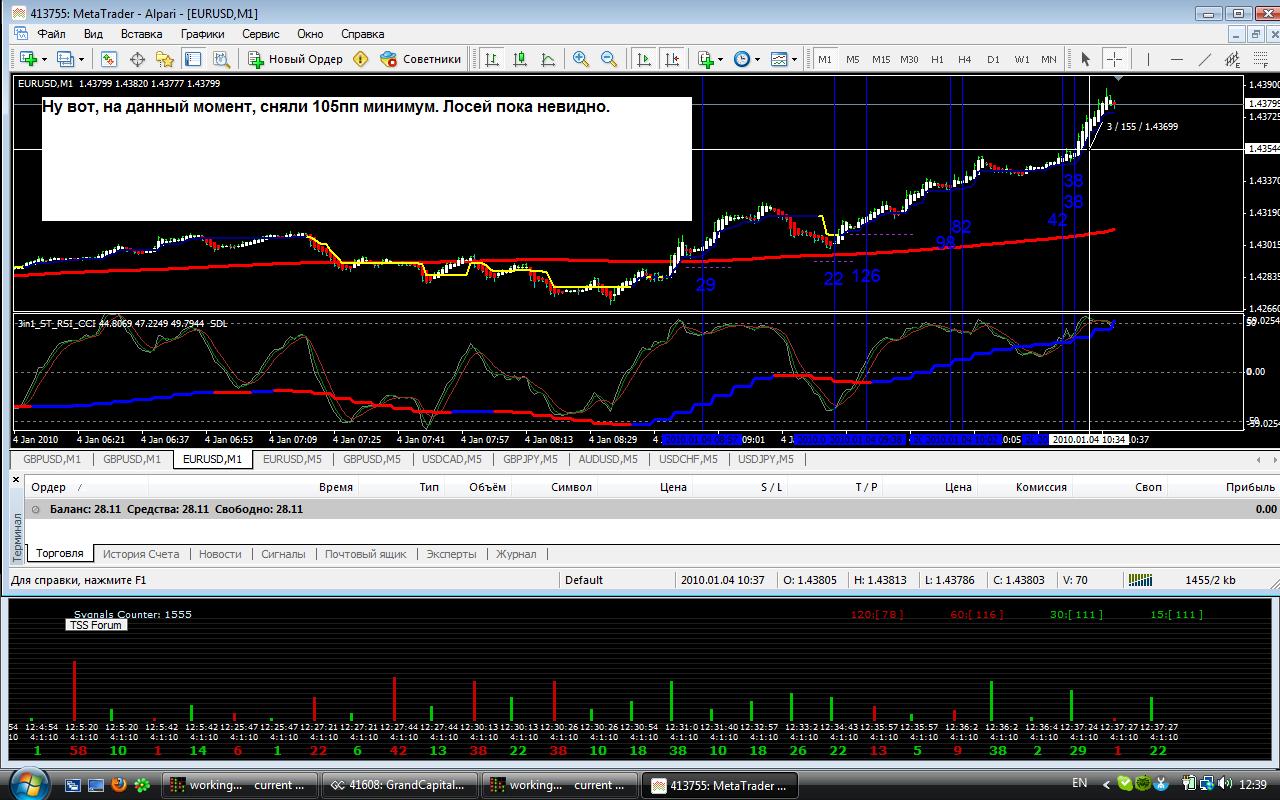Switch to GrandCapital 41608 taskbar window
The height and width of the screenshot is (800, 1280).
[x=399, y=785]
